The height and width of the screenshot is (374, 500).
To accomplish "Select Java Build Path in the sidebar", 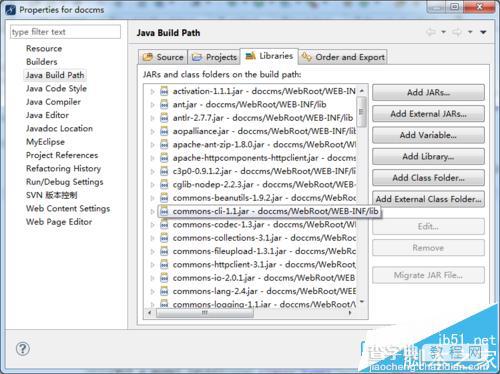I will 55,75.
